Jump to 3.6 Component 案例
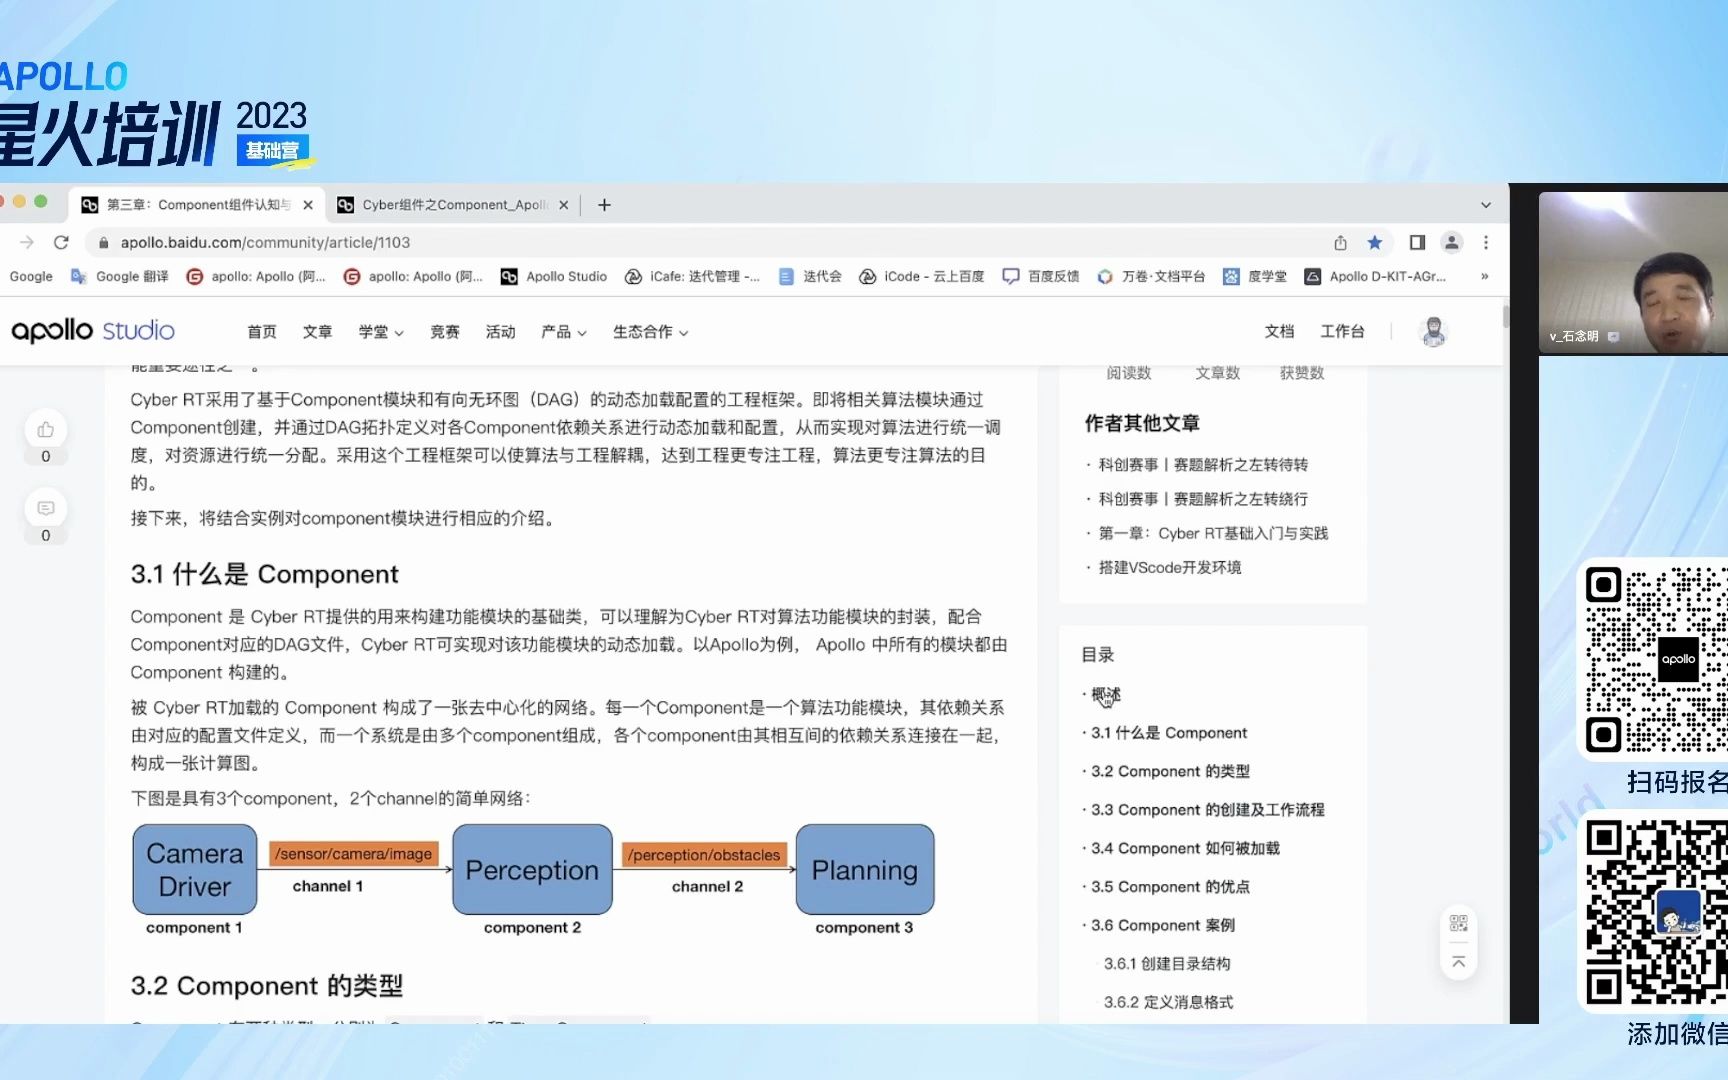Viewport: 1728px width, 1080px height. pos(1163,925)
